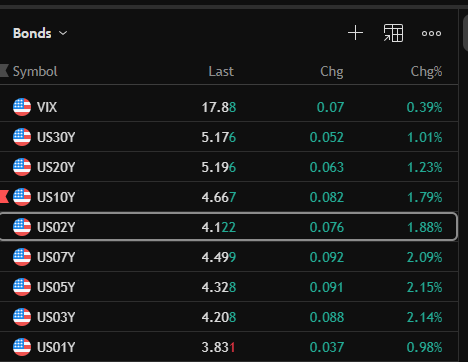This screenshot has height=362, width=468.
Task: Click the add symbol plus icon
Action: point(355,33)
